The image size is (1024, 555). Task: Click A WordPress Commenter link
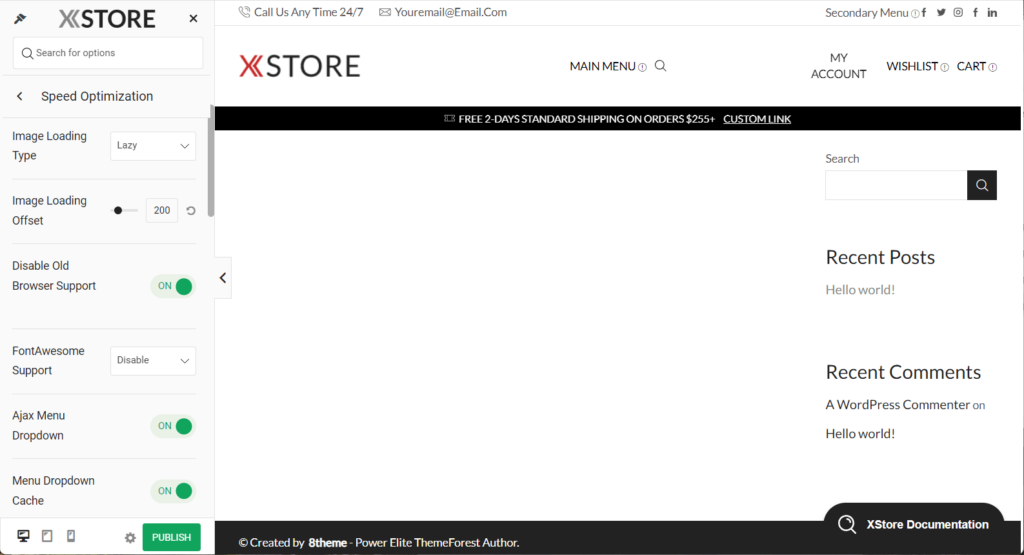click(x=897, y=404)
